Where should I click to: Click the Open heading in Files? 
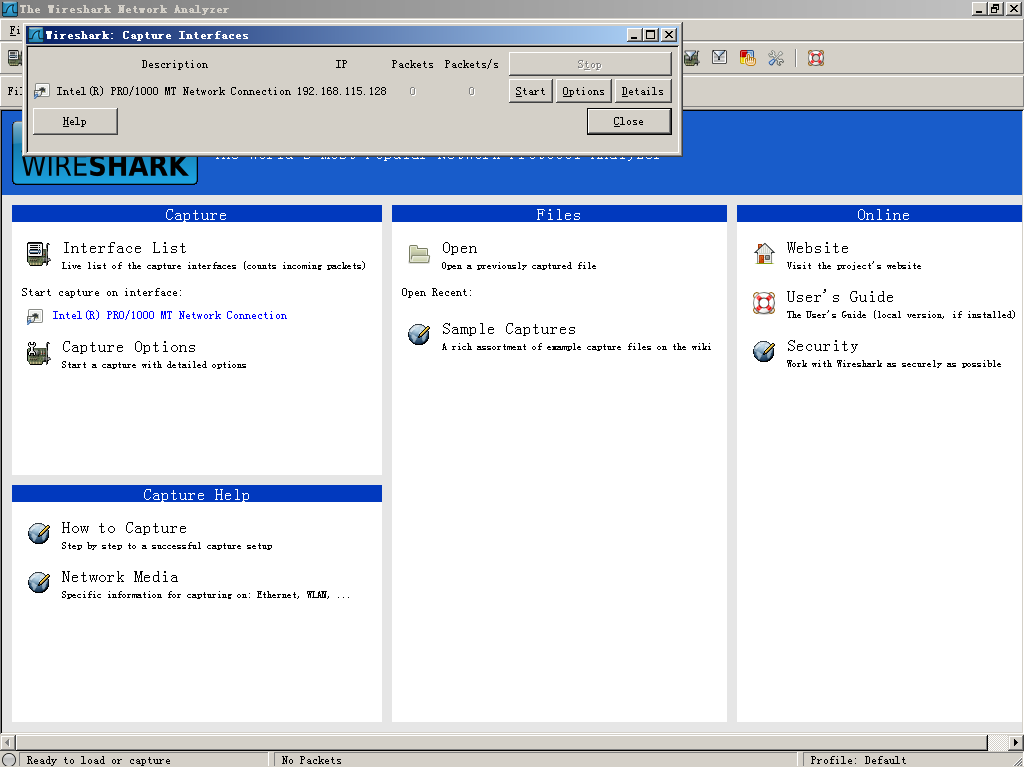[460, 248]
